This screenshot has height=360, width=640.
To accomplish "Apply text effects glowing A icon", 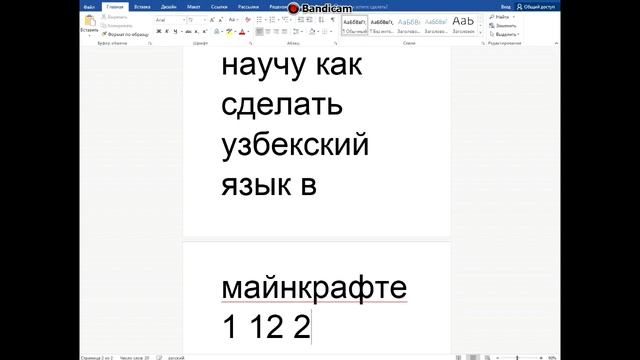I will coord(216,31).
